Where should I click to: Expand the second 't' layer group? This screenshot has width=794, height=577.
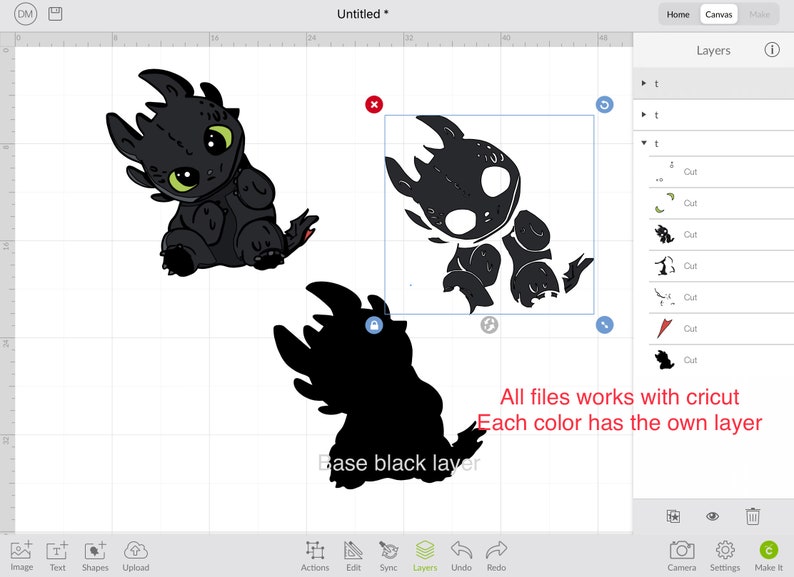point(644,114)
